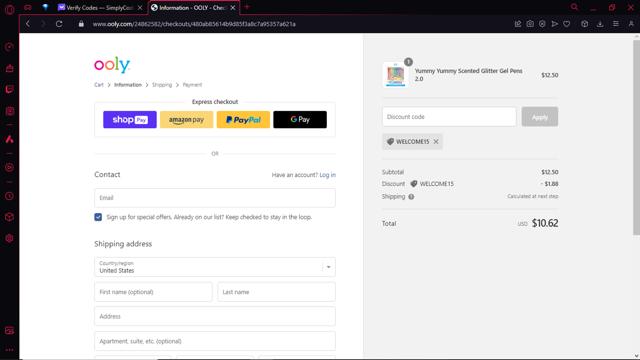Open the downloads icon in toolbar

600,24
